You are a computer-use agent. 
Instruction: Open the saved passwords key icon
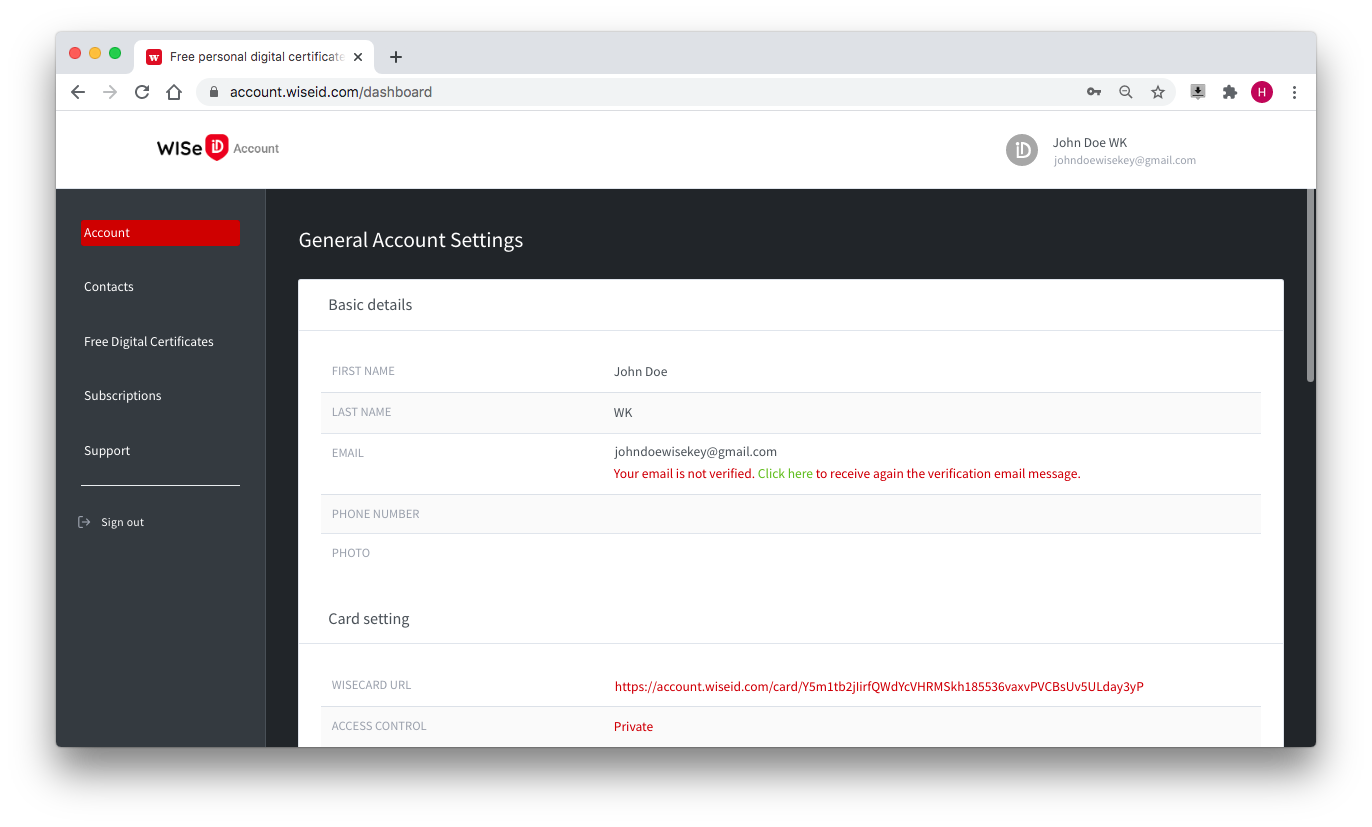click(1094, 92)
